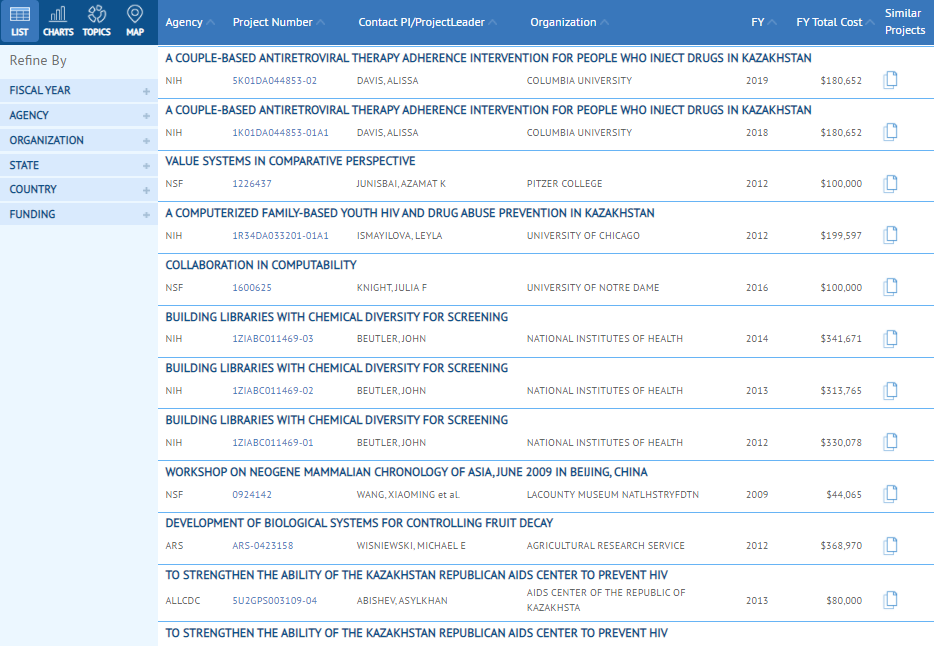The image size is (934, 646).
Task: Click organization UNIVERSITY OF CHICAGO
Action: (583, 236)
